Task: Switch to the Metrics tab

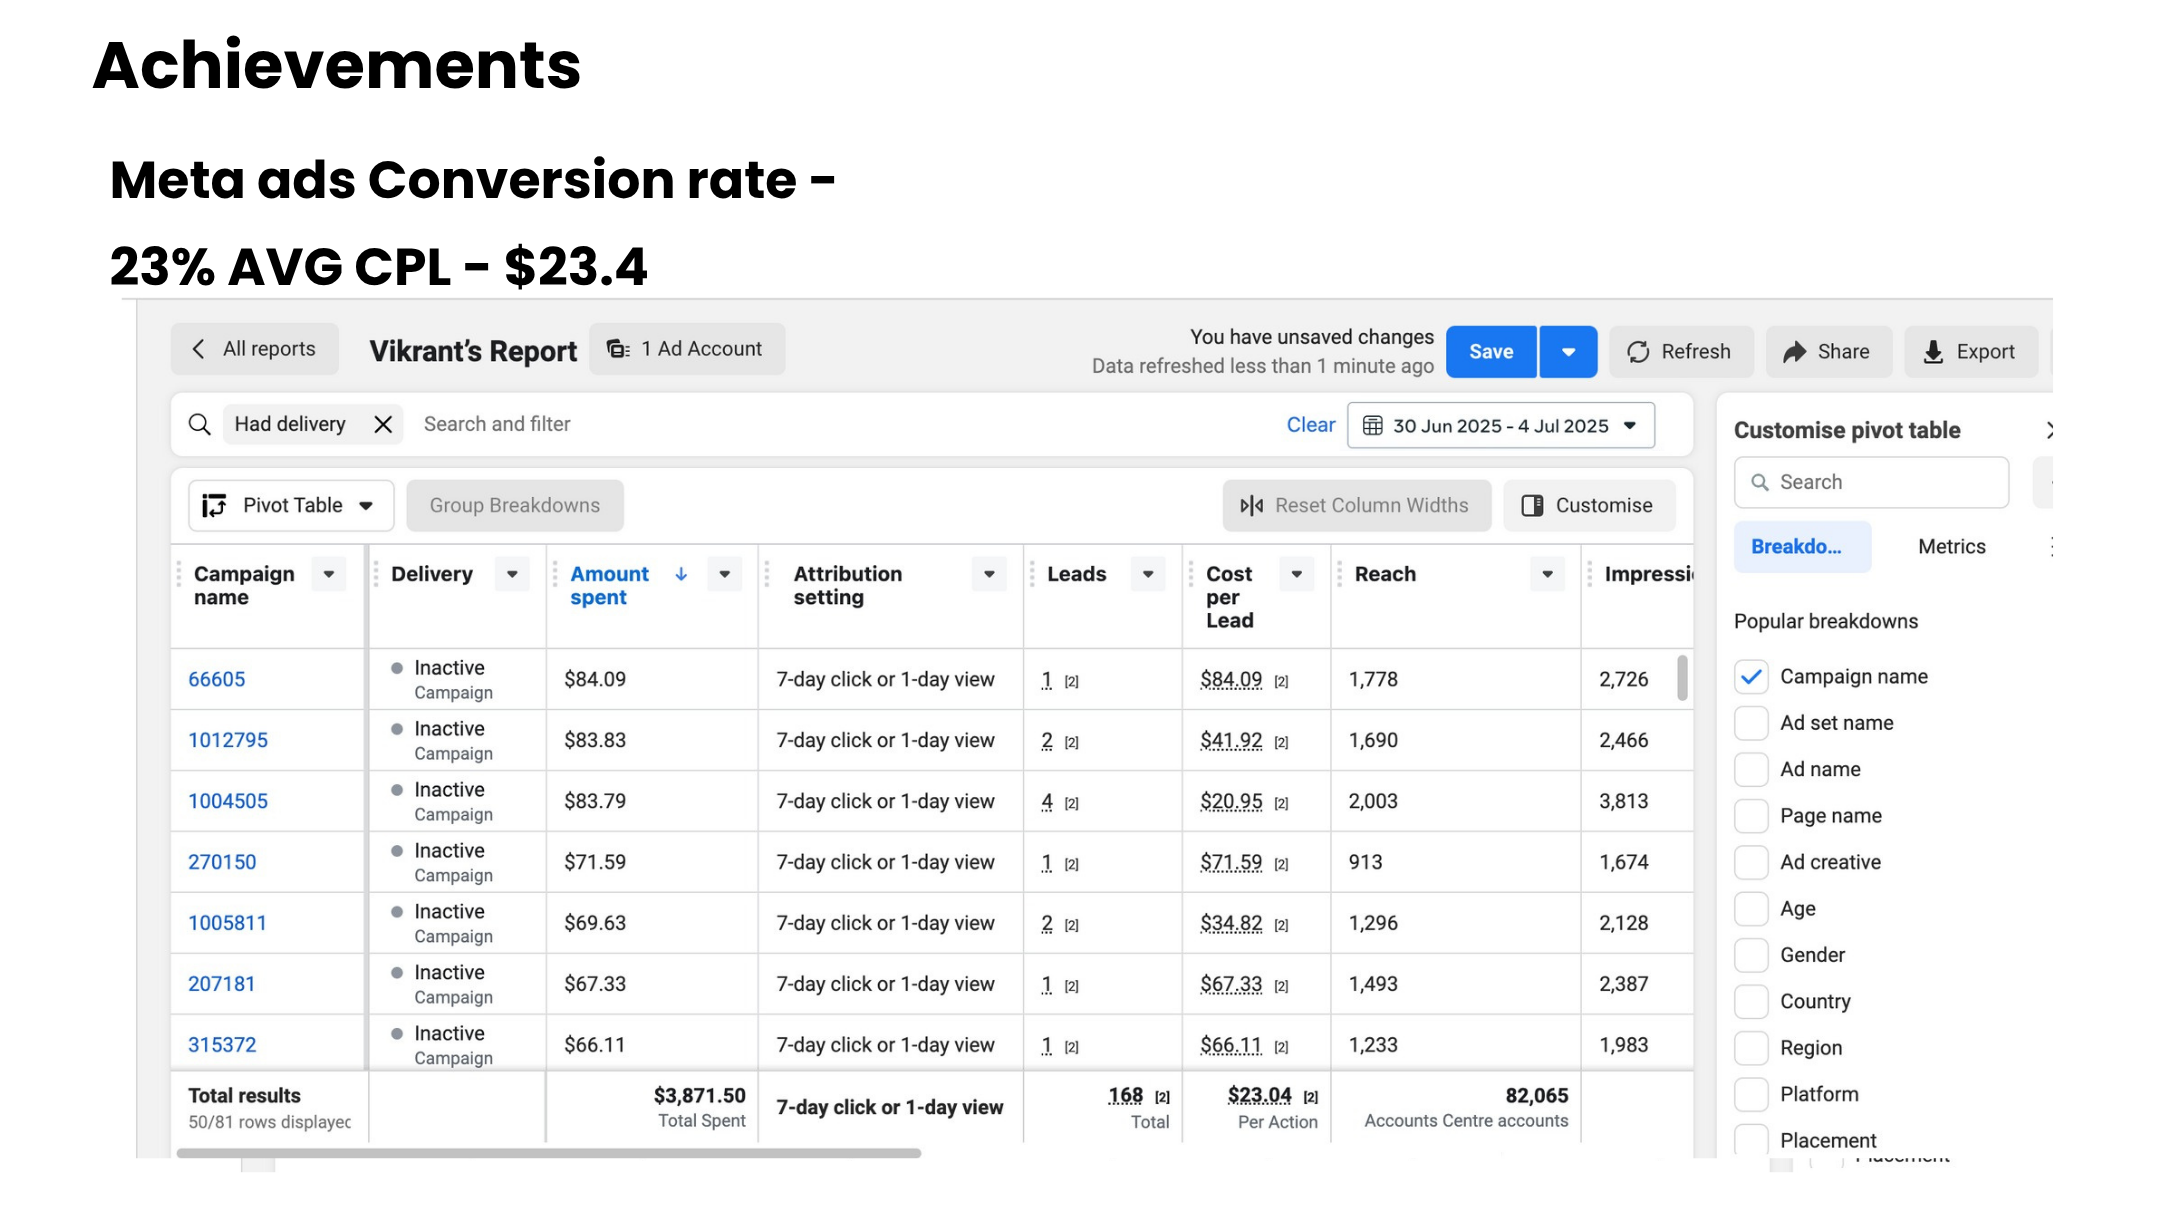Action: click(1950, 546)
